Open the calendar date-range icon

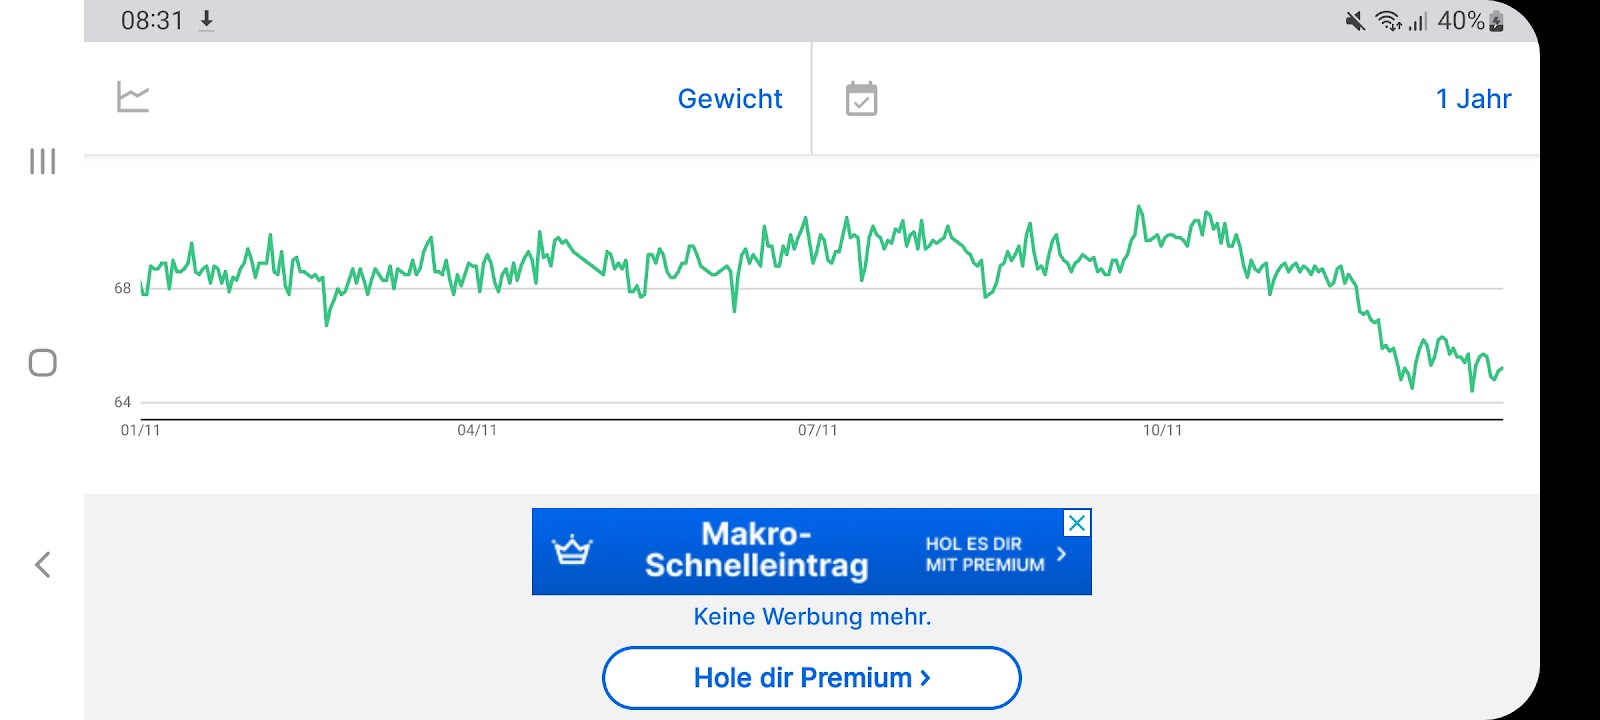tap(861, 98)
